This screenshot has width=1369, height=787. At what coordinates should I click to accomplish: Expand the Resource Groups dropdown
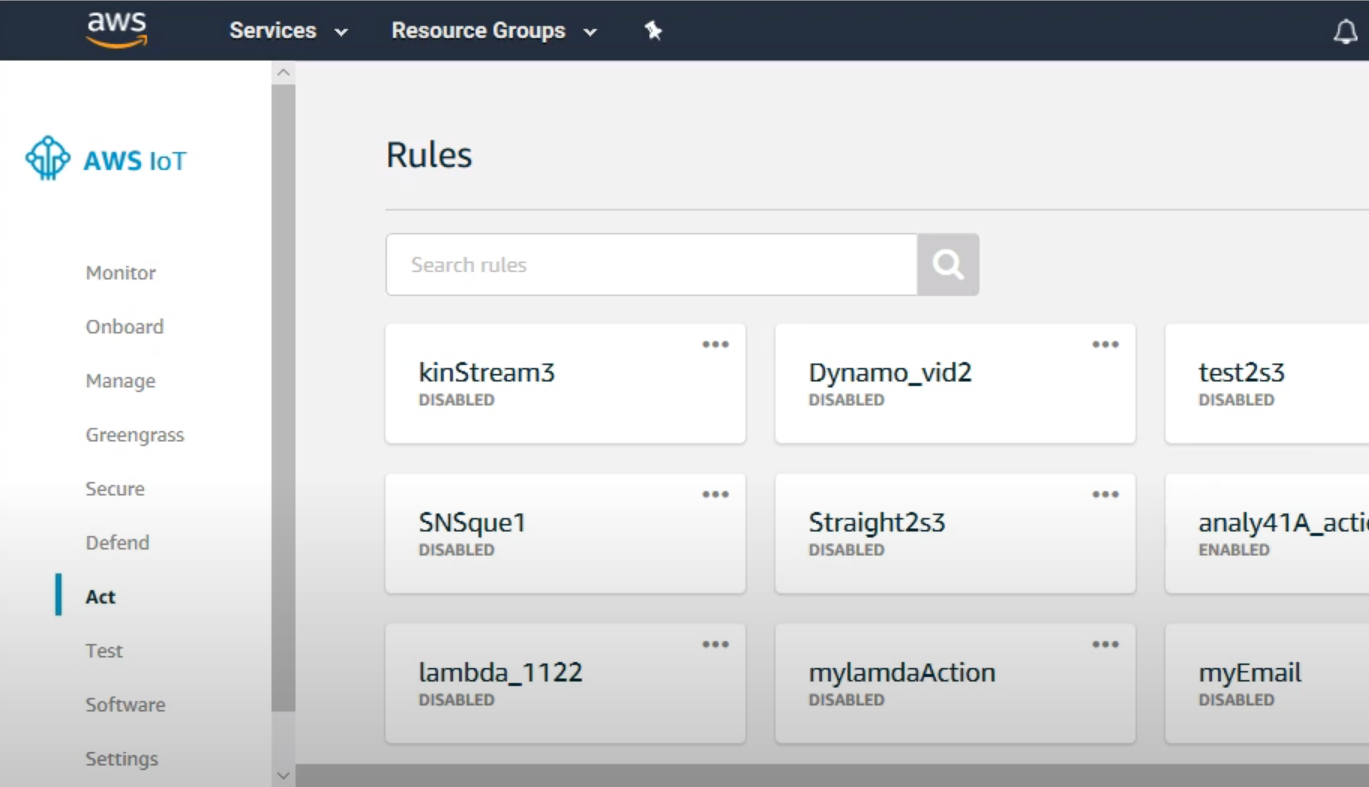494,31
